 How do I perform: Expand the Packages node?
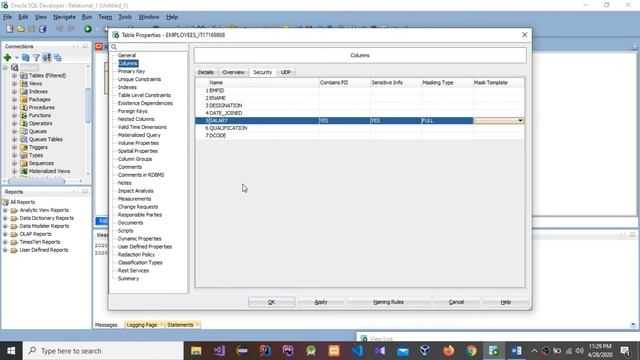[14, 99]
